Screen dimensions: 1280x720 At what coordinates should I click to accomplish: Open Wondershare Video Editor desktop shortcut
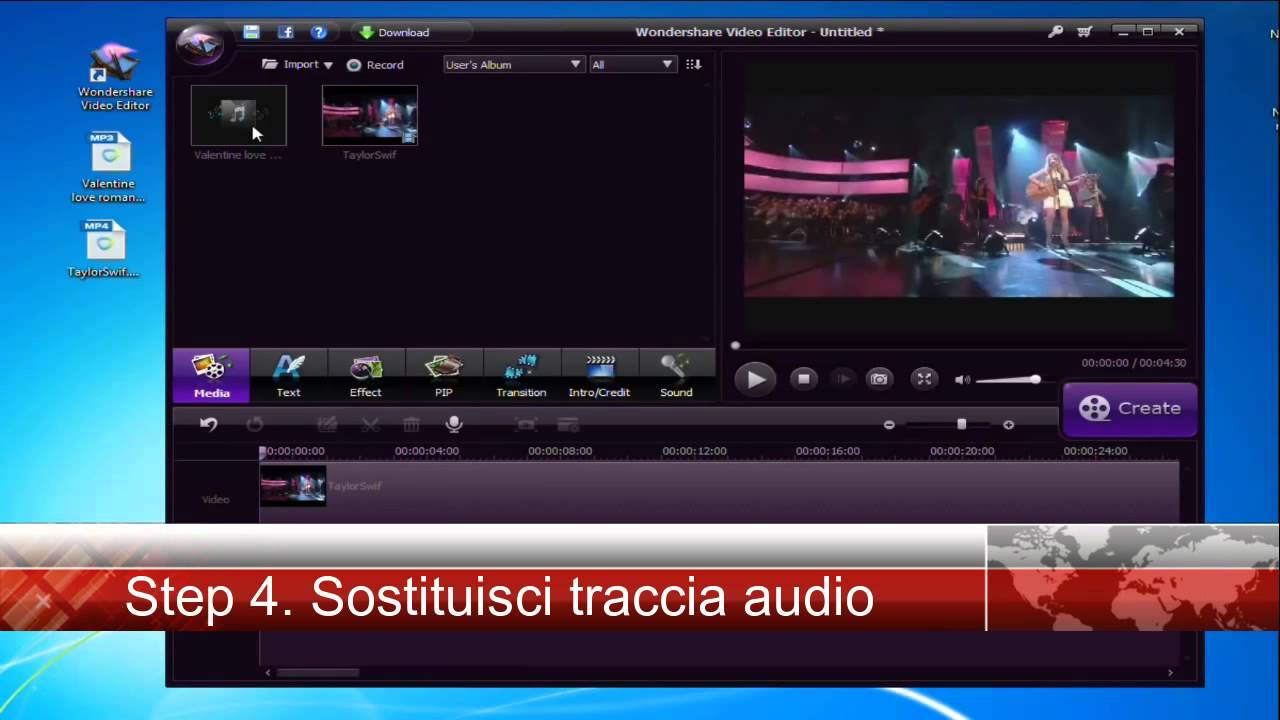click(115, 77)
